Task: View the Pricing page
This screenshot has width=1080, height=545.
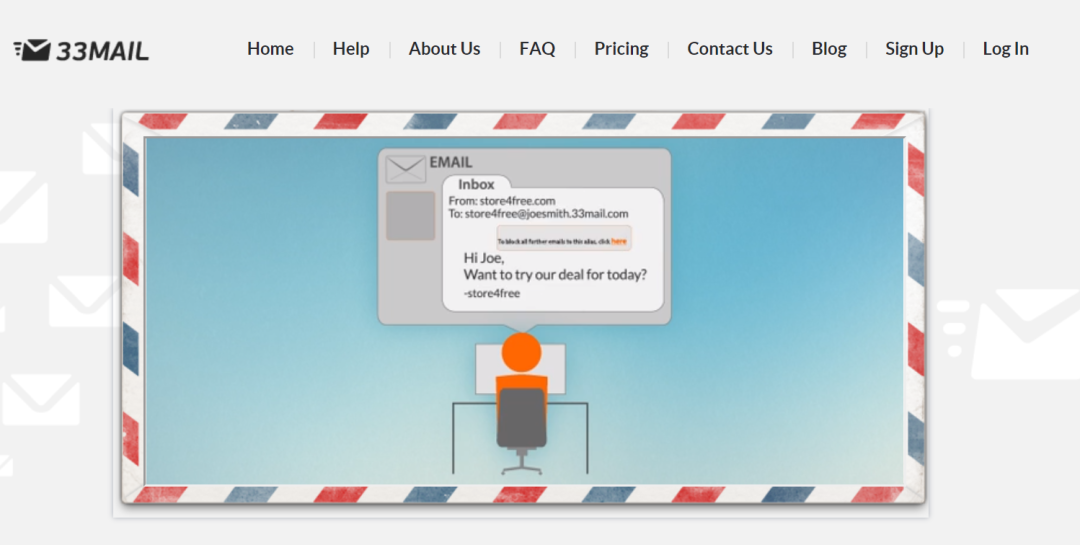Action: 621,49
